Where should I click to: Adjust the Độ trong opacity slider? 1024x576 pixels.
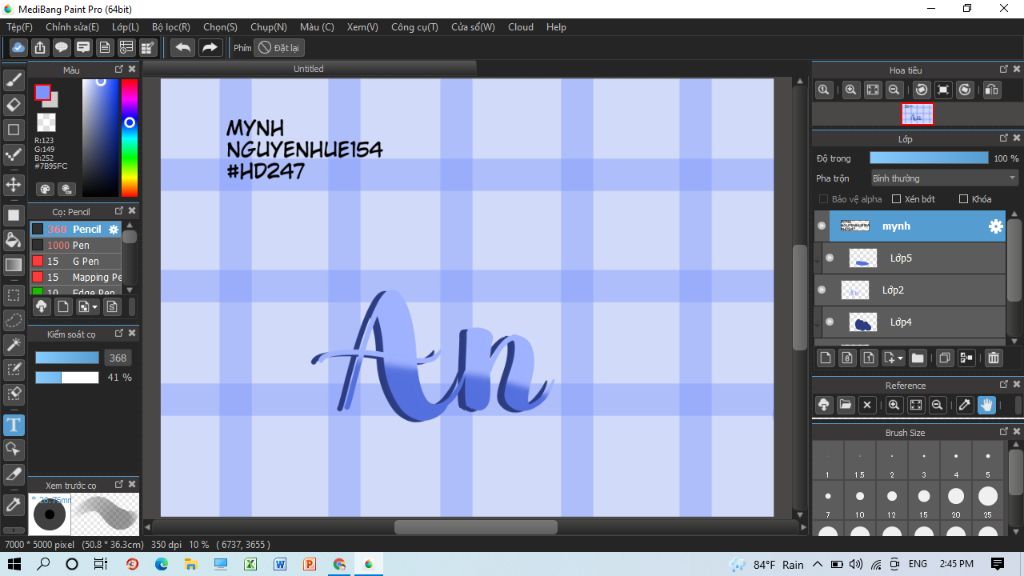tap(929, 158)
